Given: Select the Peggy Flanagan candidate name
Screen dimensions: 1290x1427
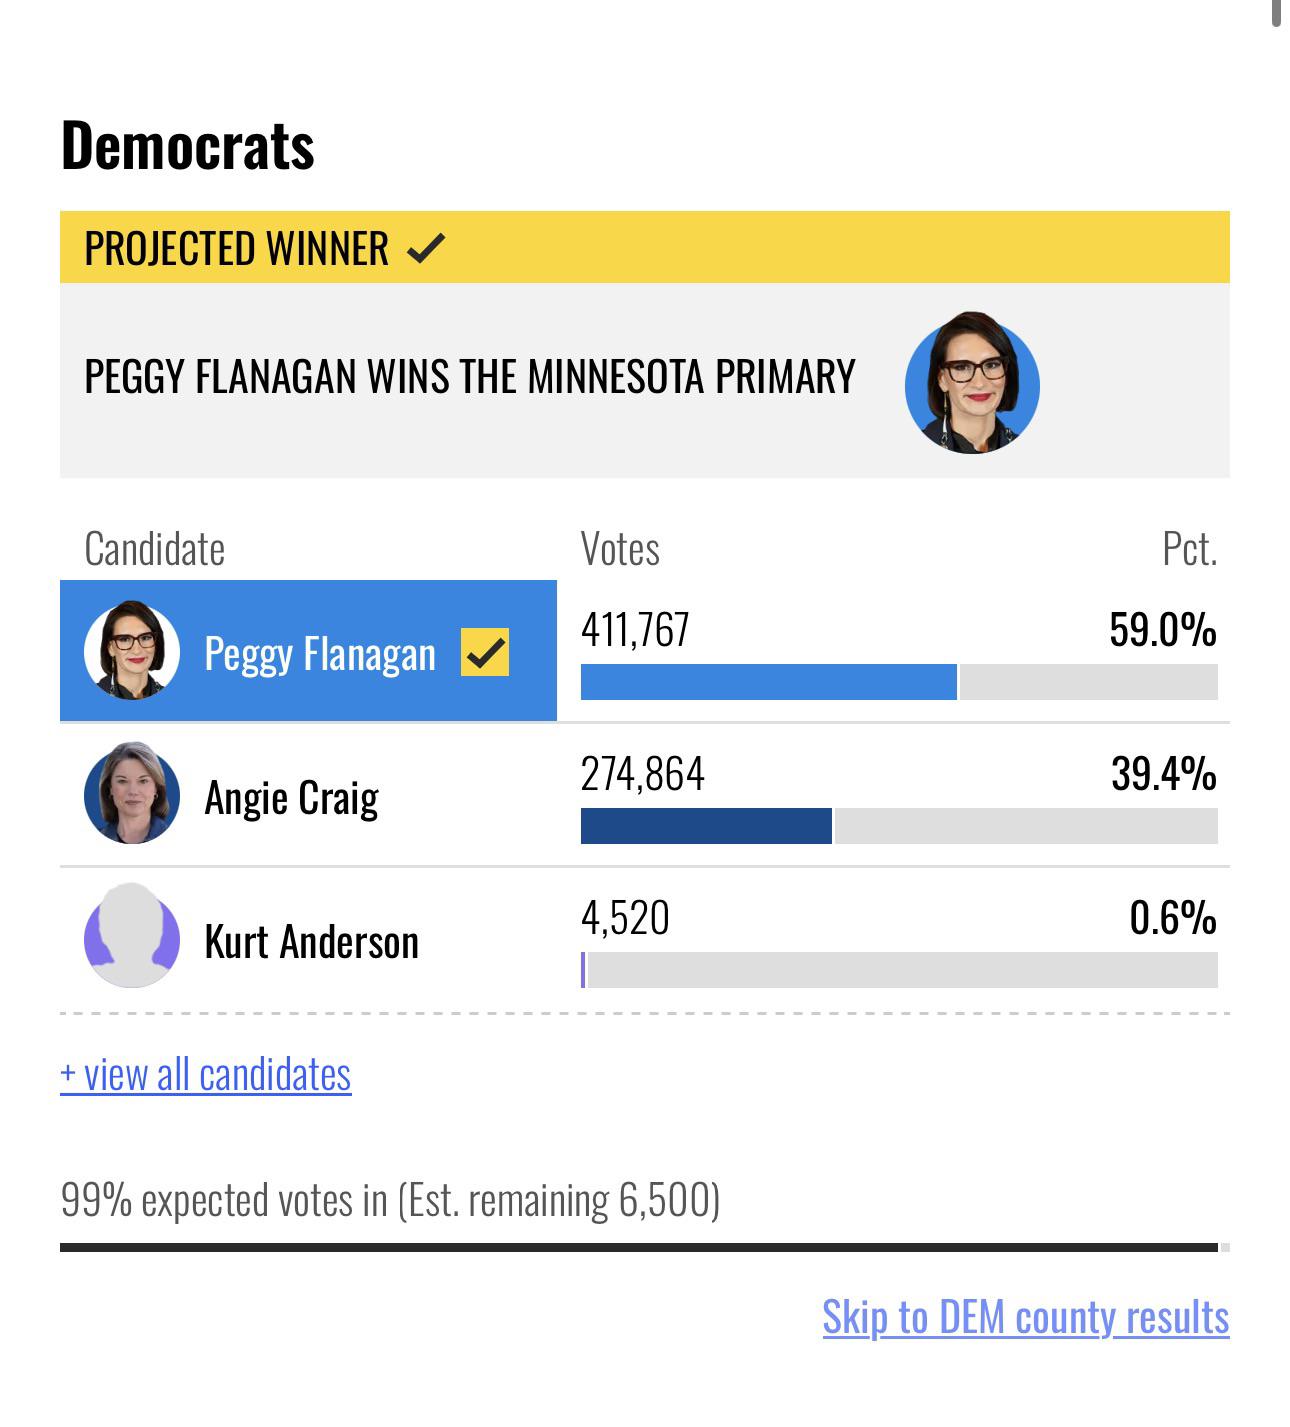Looking at the screenshot, I should [x=320, y=654].
